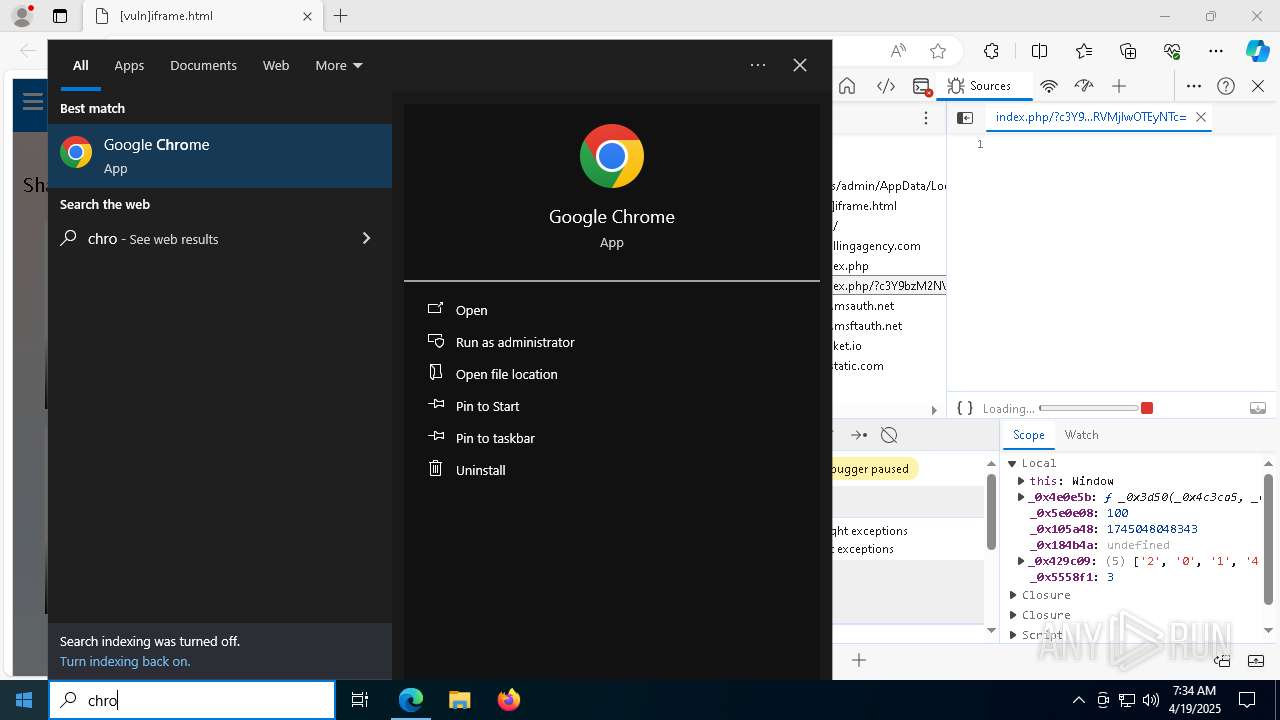Open the DevTools help icon

(1226, 86)
